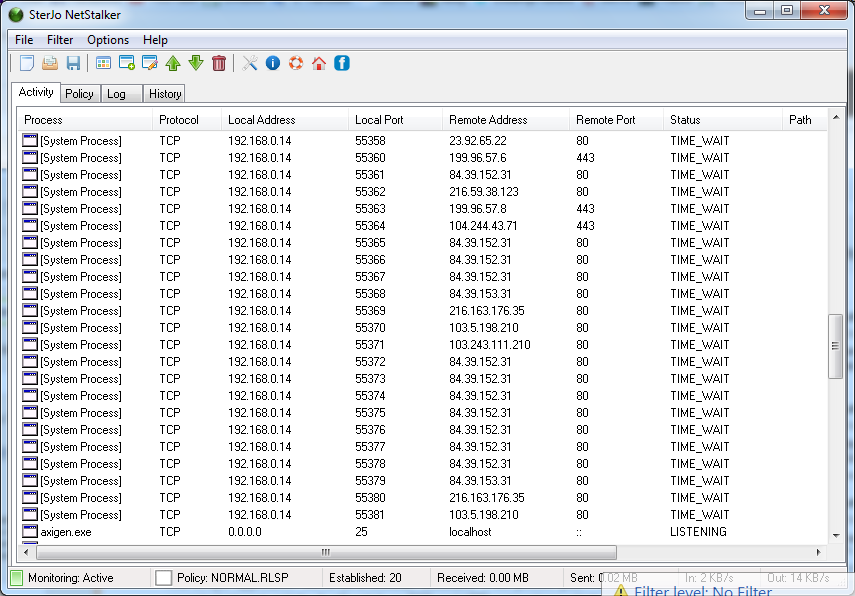Open the Help menu
Viewport: 855px width, 596px height.
(155, 40)
